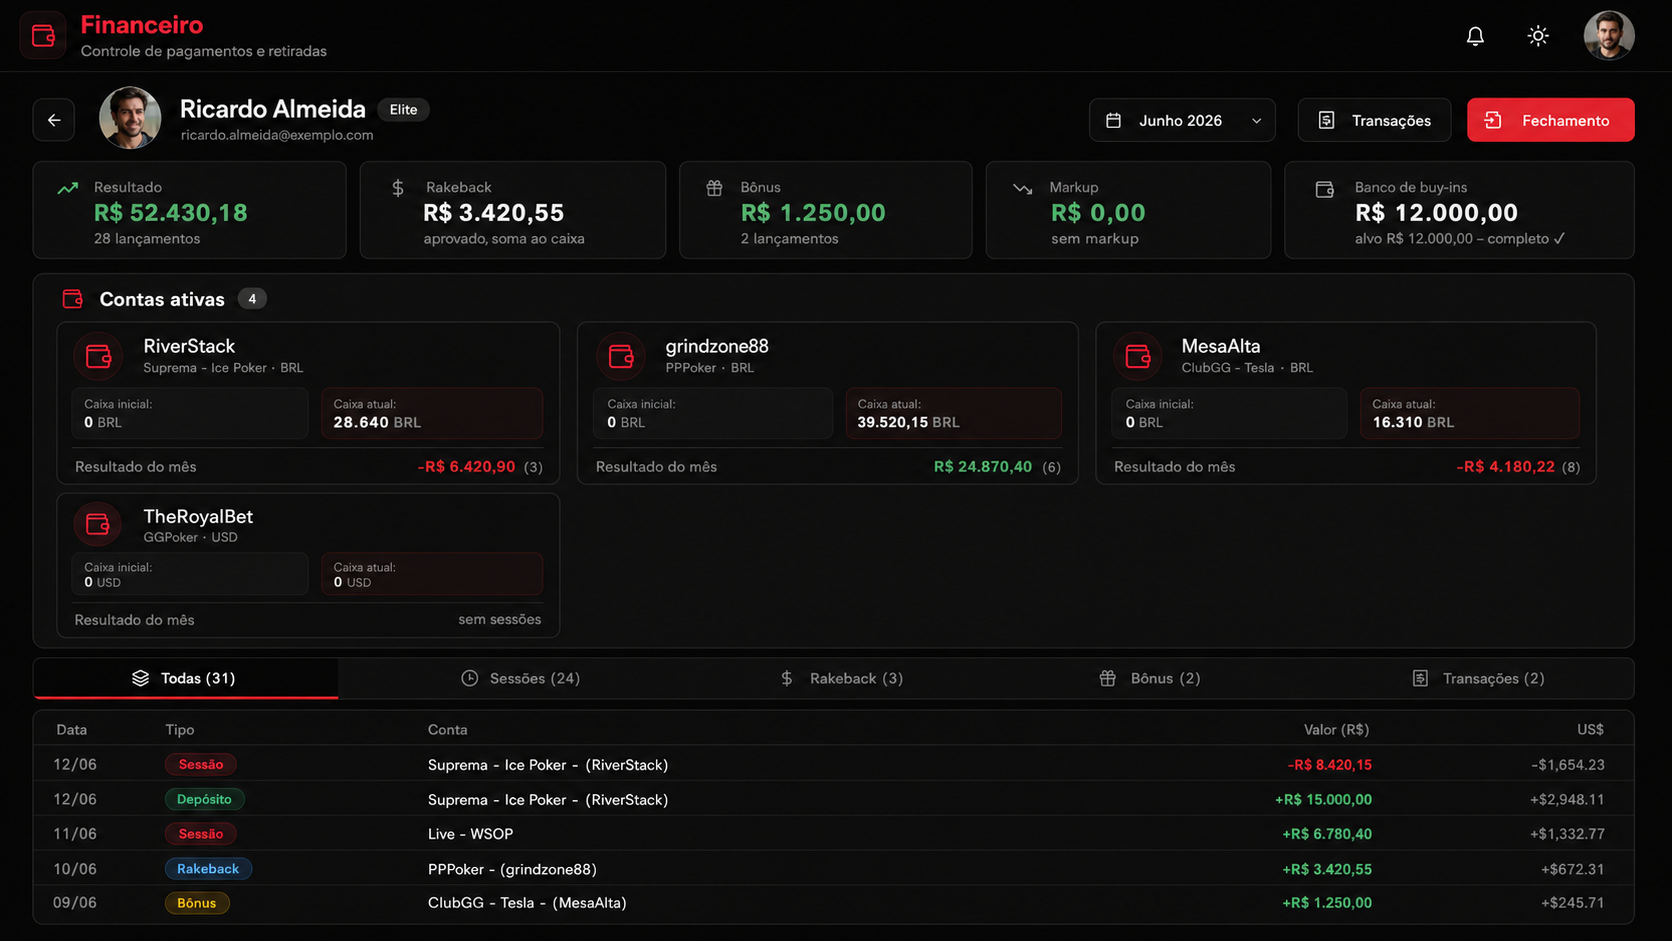Image resolution: width=1672 pixels, height=941 pixels.
Task: Click the Valor (R$) column header
Action: pyautogui.click(x=1336, y=730)
